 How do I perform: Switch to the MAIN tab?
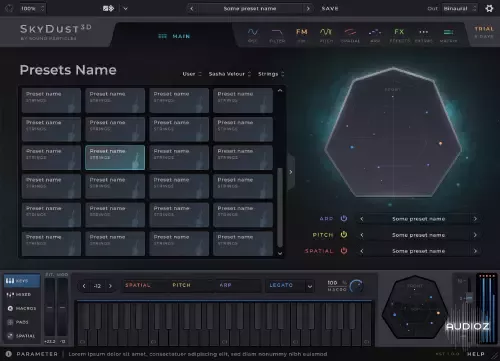(174, 36)
